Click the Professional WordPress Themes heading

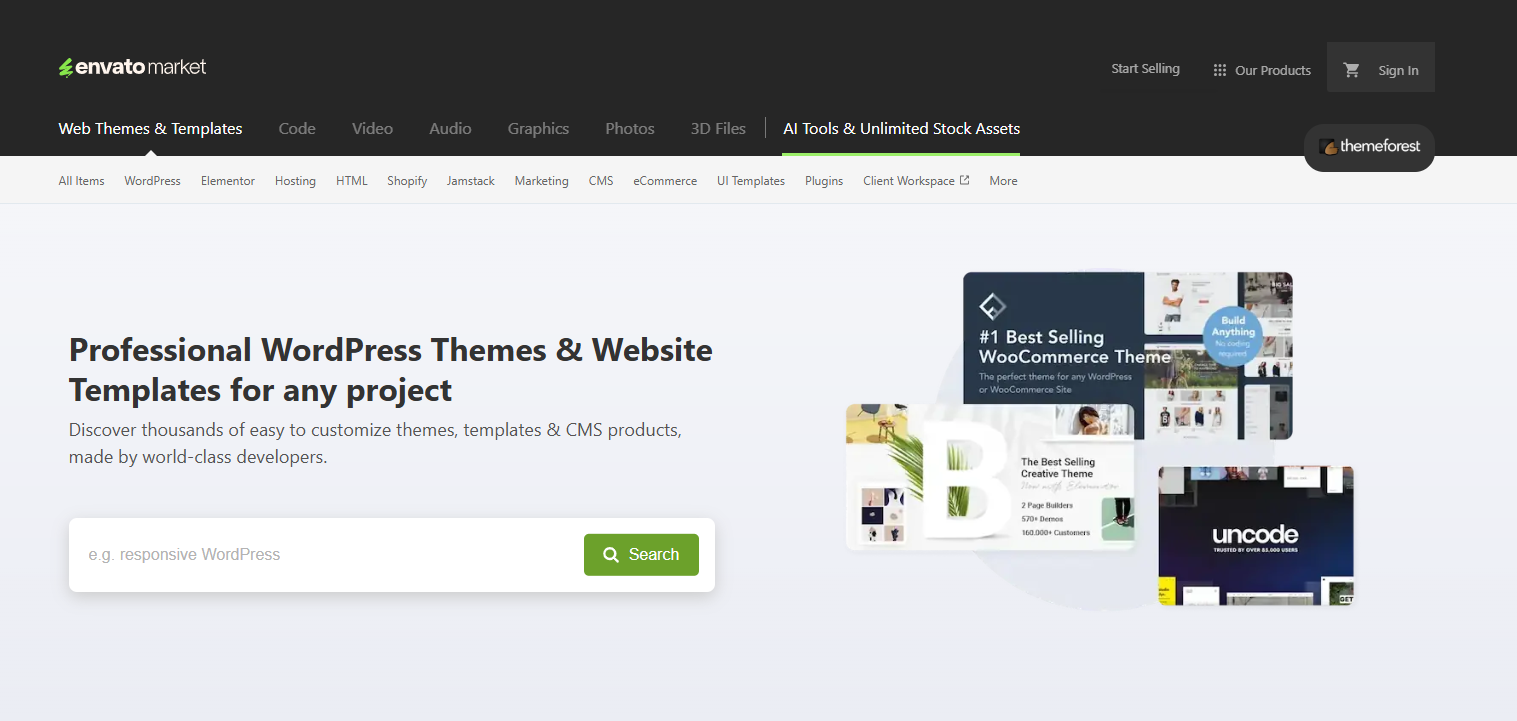391,369
